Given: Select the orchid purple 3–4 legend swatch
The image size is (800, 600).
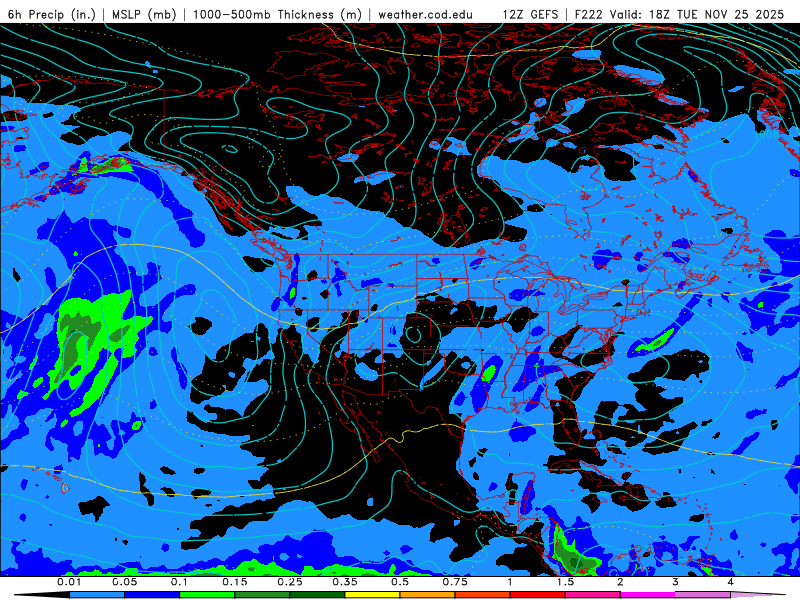Looking at the screenshot, I should pos(703,595).
